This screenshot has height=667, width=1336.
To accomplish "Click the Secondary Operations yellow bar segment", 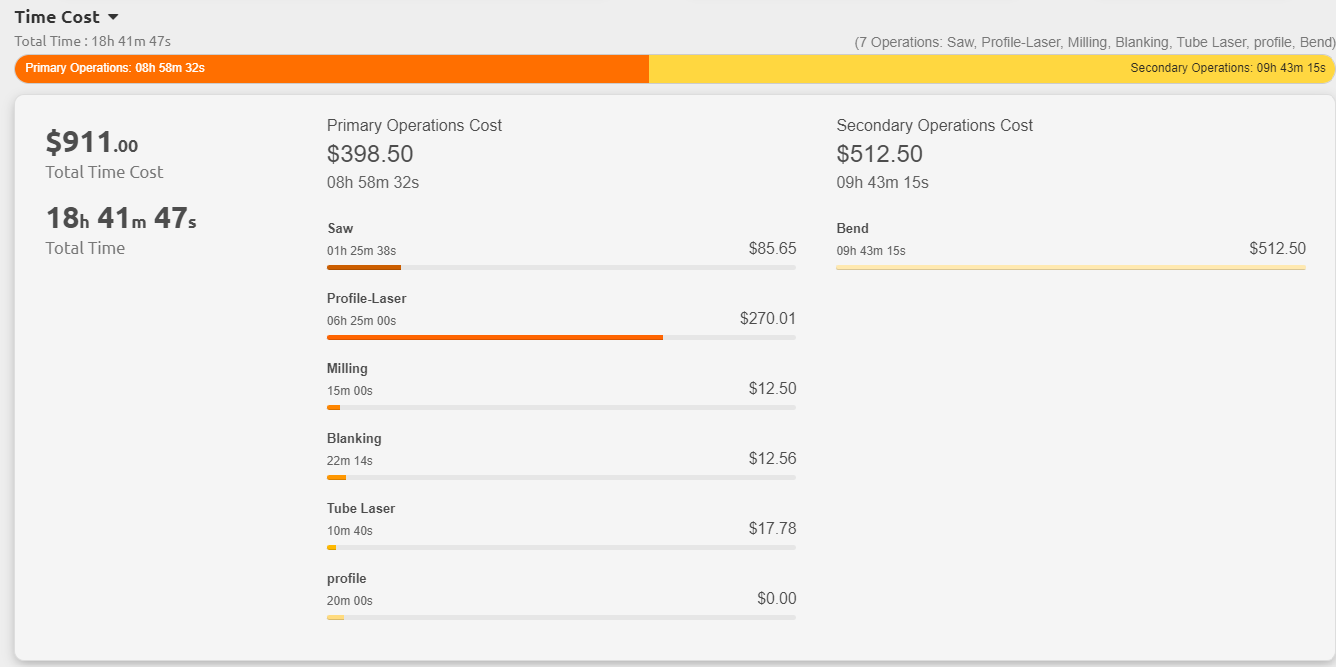I will (x=991, y=68).
